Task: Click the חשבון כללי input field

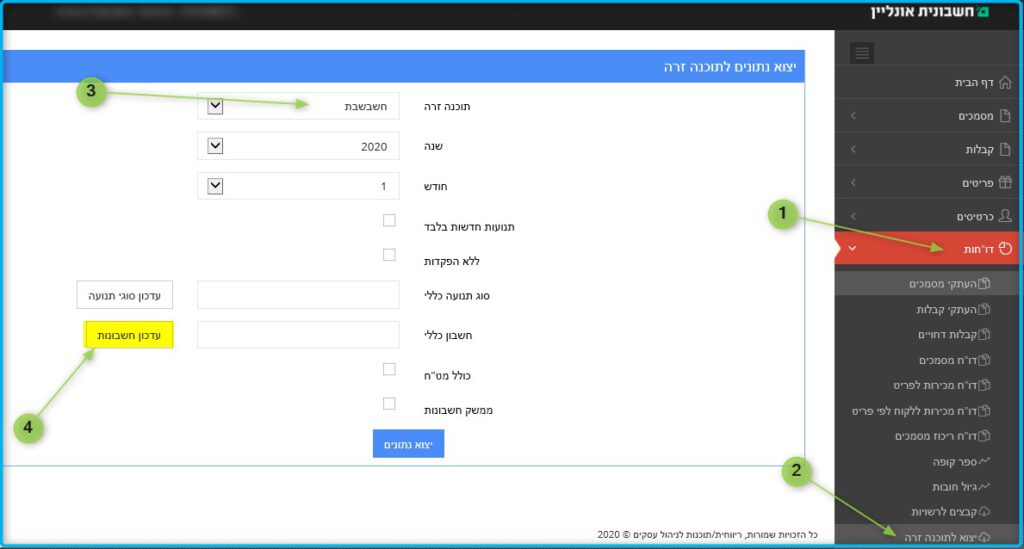Action: [x=298, y=335]
